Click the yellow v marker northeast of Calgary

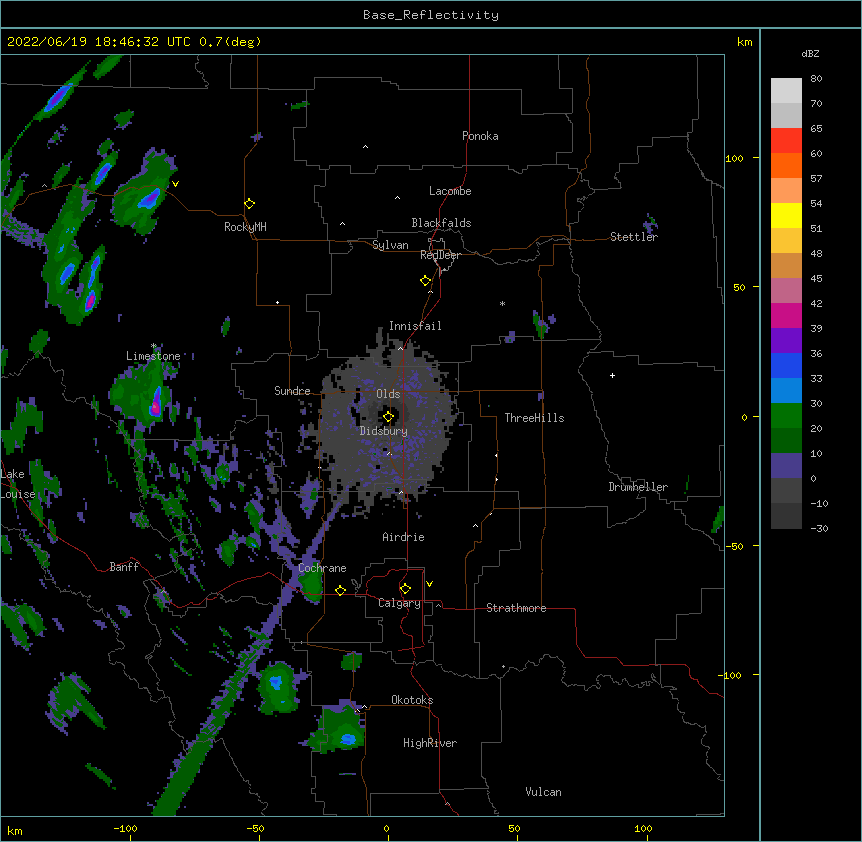pyautogui.click(x=429, y=584)
